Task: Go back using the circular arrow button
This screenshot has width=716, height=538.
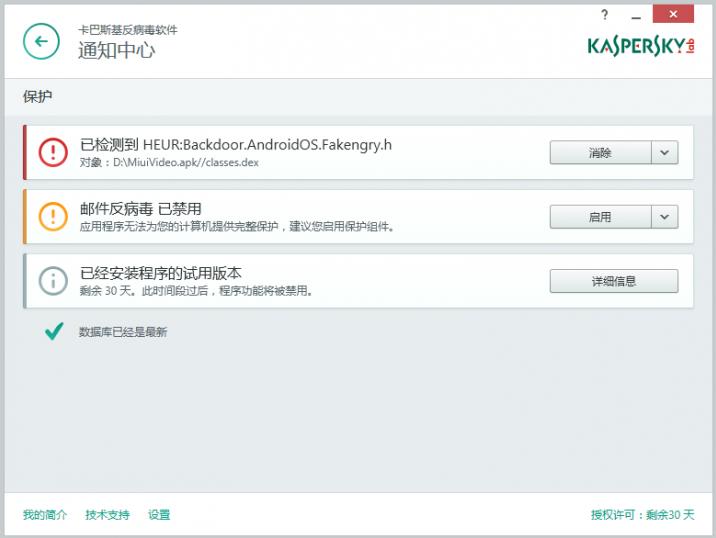Action: click(x=41, y=42)
